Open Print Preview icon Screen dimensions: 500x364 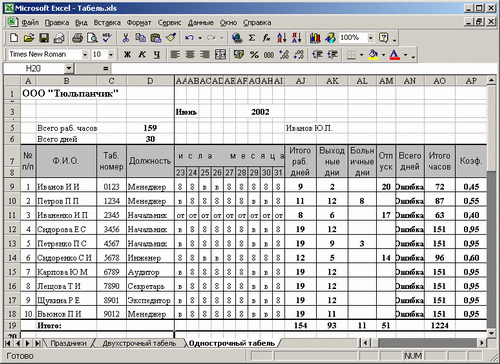[x=92, y=38]
